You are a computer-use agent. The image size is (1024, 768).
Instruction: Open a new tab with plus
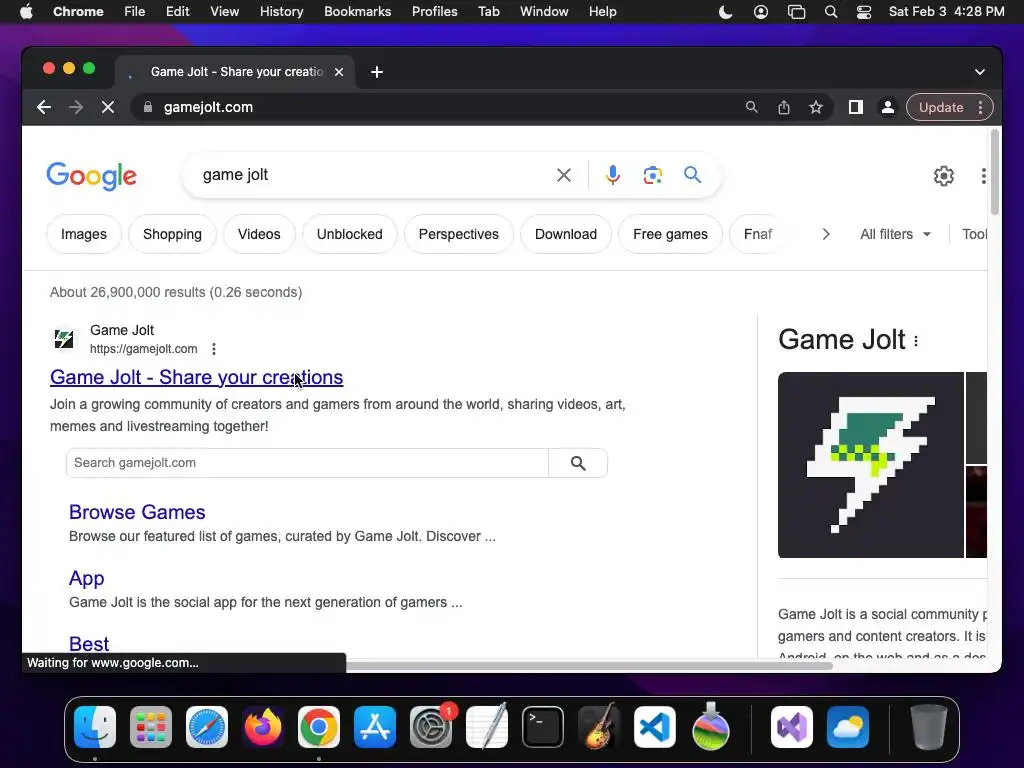(377, 72)
